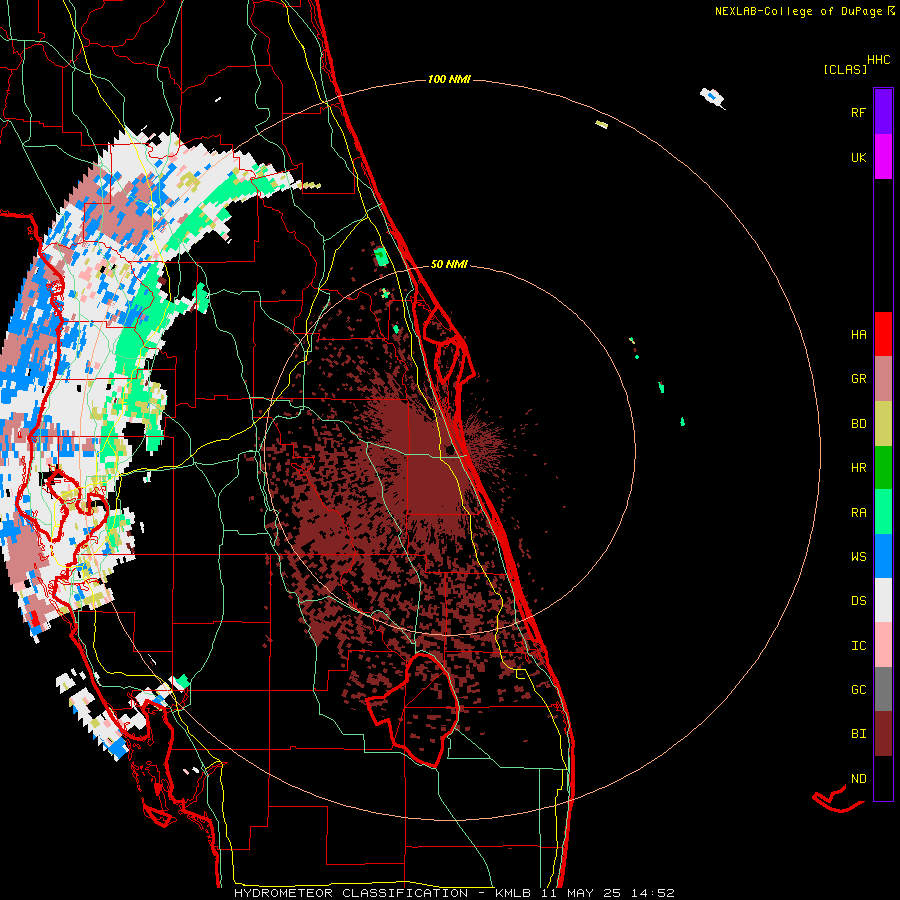Click the GC gray legend swatch
Viewport: 900px width, 900px height.
tap(883, 689)
